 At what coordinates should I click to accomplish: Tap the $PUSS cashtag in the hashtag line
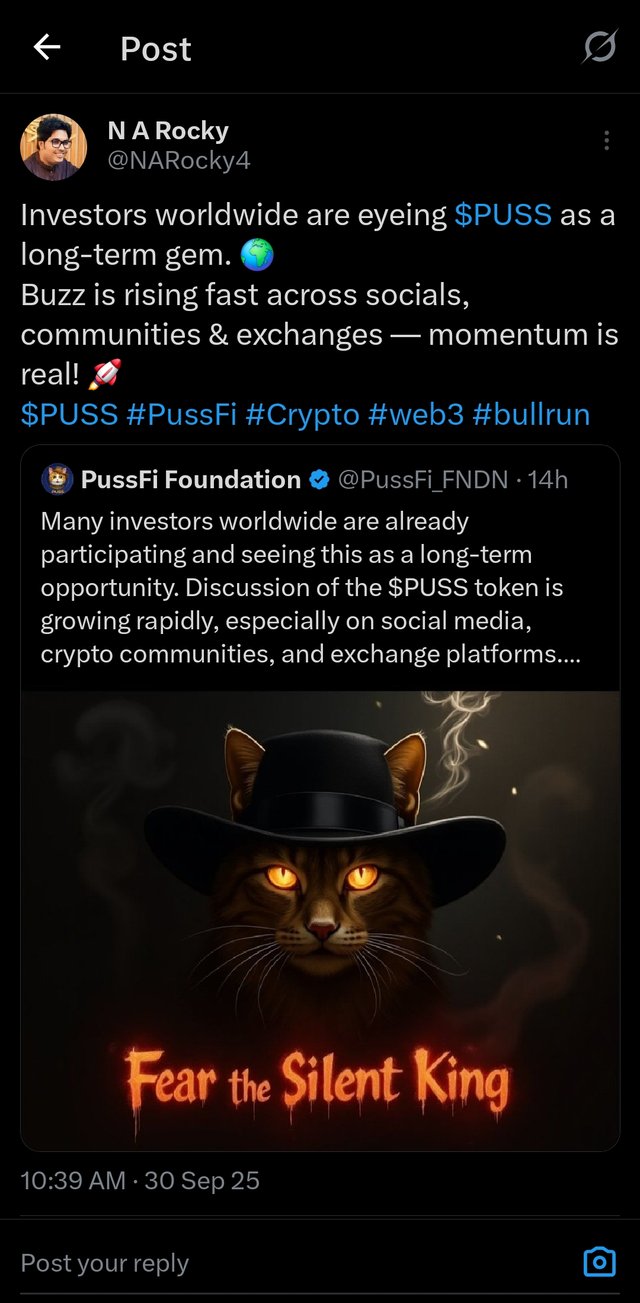69,414
